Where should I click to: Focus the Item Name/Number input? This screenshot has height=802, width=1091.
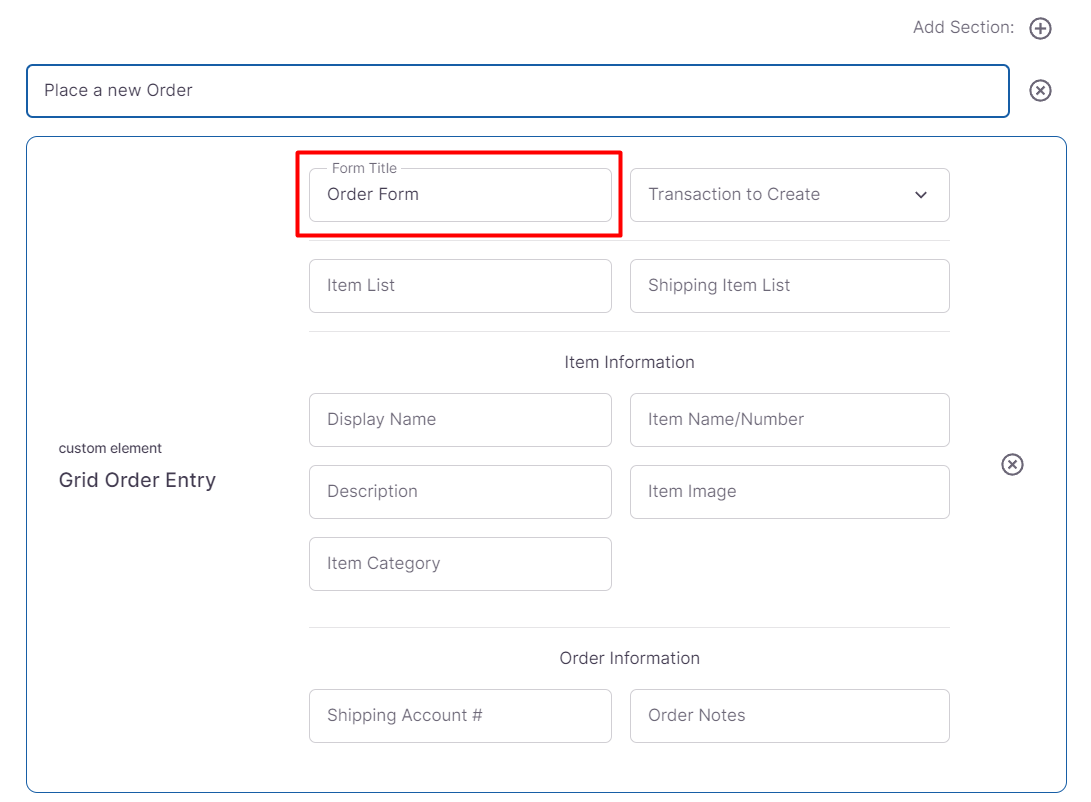point(789,420)
